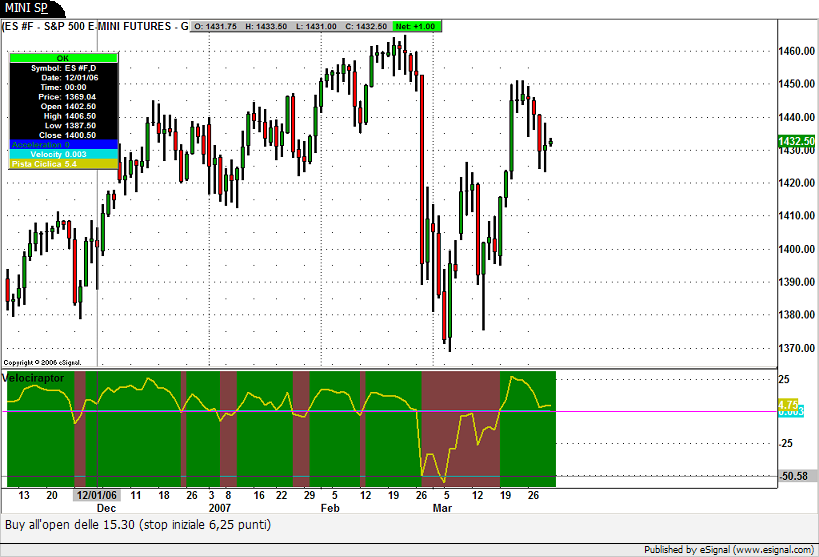Click the current price label 1432.50
The image size is (819, 557).
tap(797, 143)
